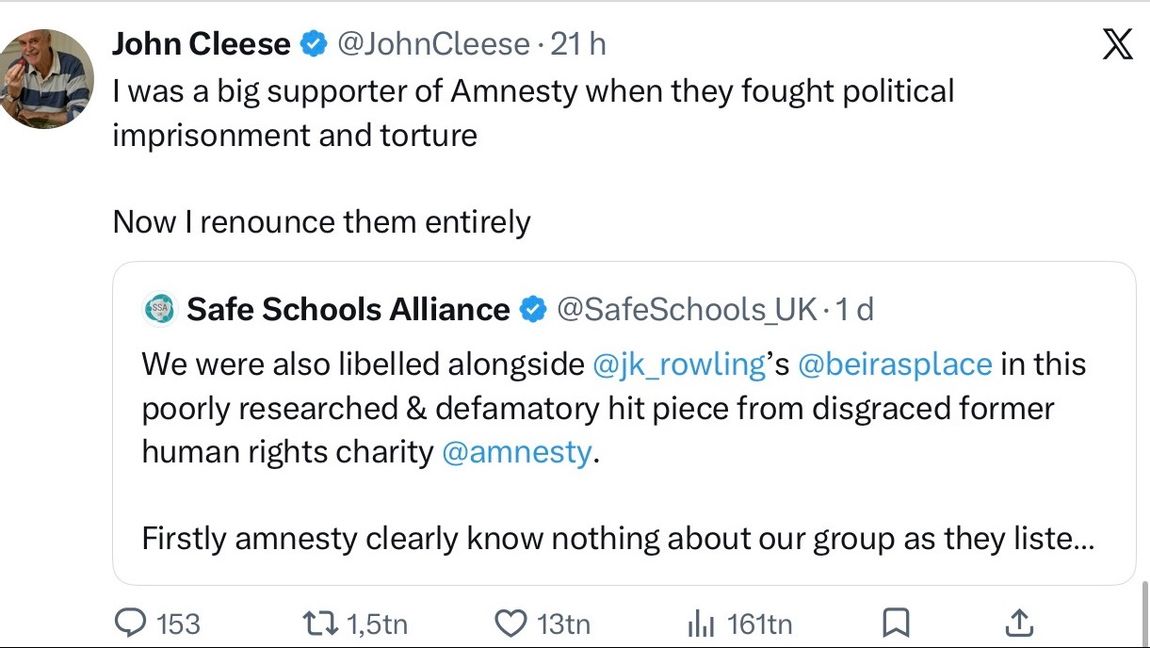Open the @jk_rowling mention link
Screen dimensions: 1150x648
coord(679,364)
